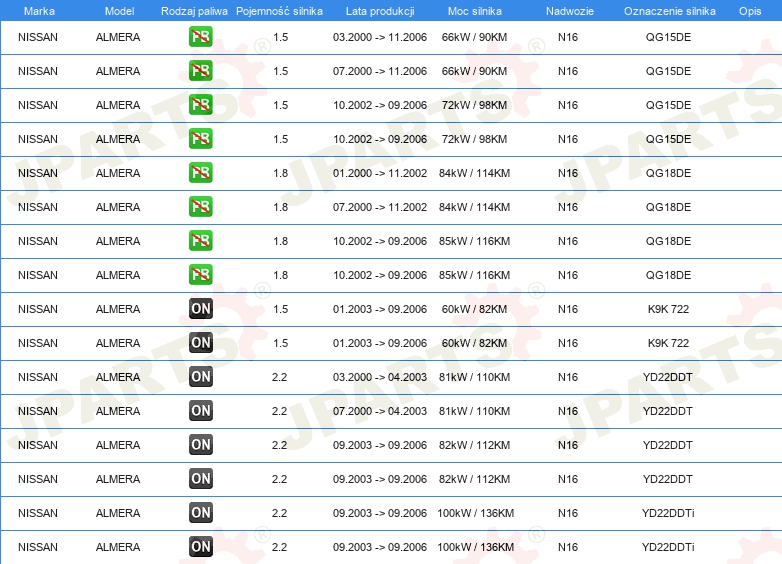Select the date range 03.2000 -> 04.2003
This screenshot has height=564, width=782.
coord(380,377)
